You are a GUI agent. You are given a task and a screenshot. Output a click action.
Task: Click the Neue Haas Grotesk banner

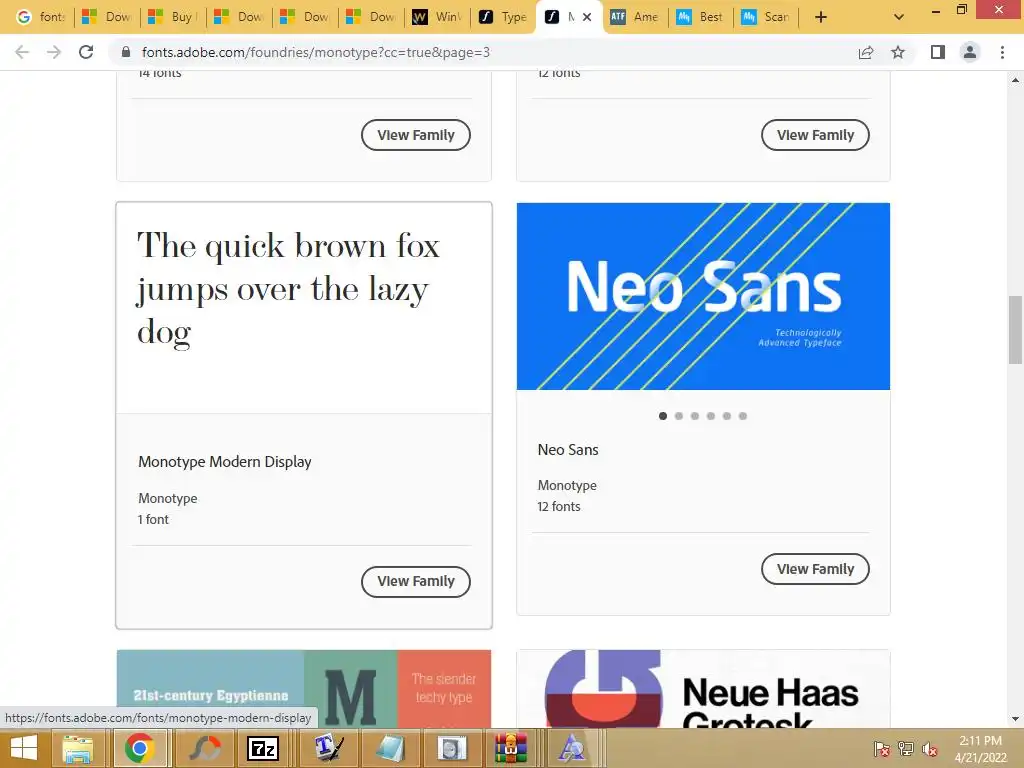703,688
